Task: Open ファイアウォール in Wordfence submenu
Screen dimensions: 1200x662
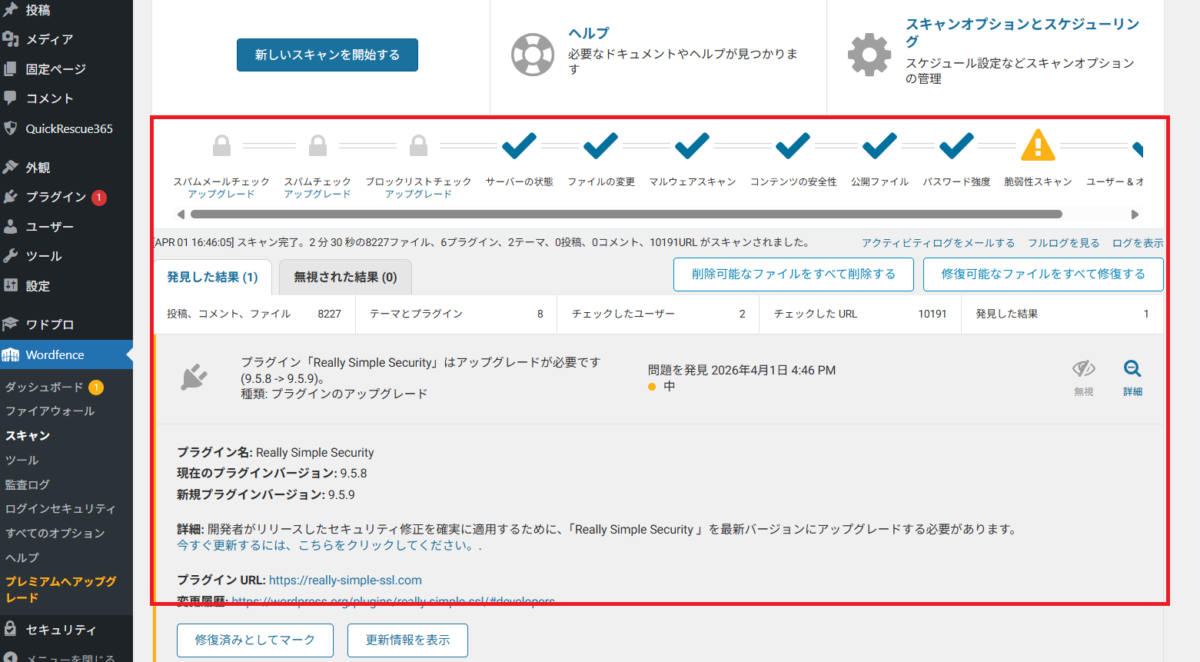Action: pos(50,411)
